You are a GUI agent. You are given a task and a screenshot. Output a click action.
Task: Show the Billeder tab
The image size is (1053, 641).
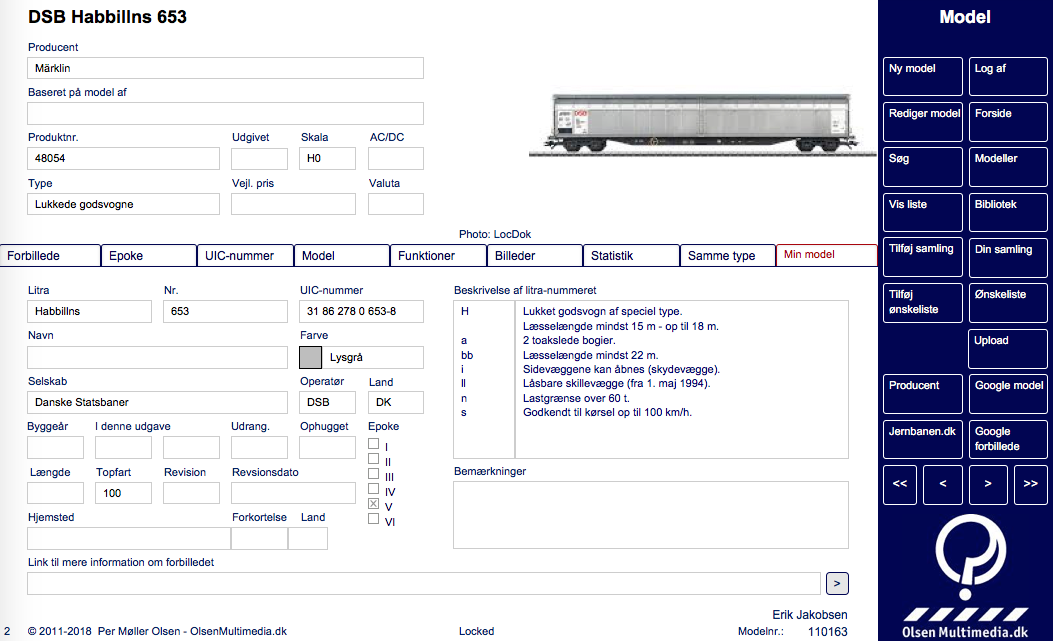[535, 255]
